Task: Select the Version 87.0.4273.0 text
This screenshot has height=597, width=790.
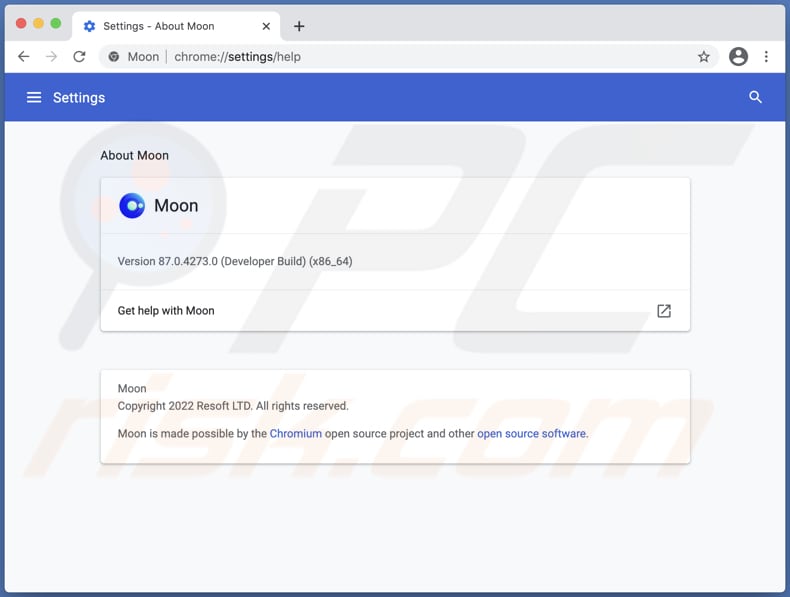Action: [x=235, y=261]
